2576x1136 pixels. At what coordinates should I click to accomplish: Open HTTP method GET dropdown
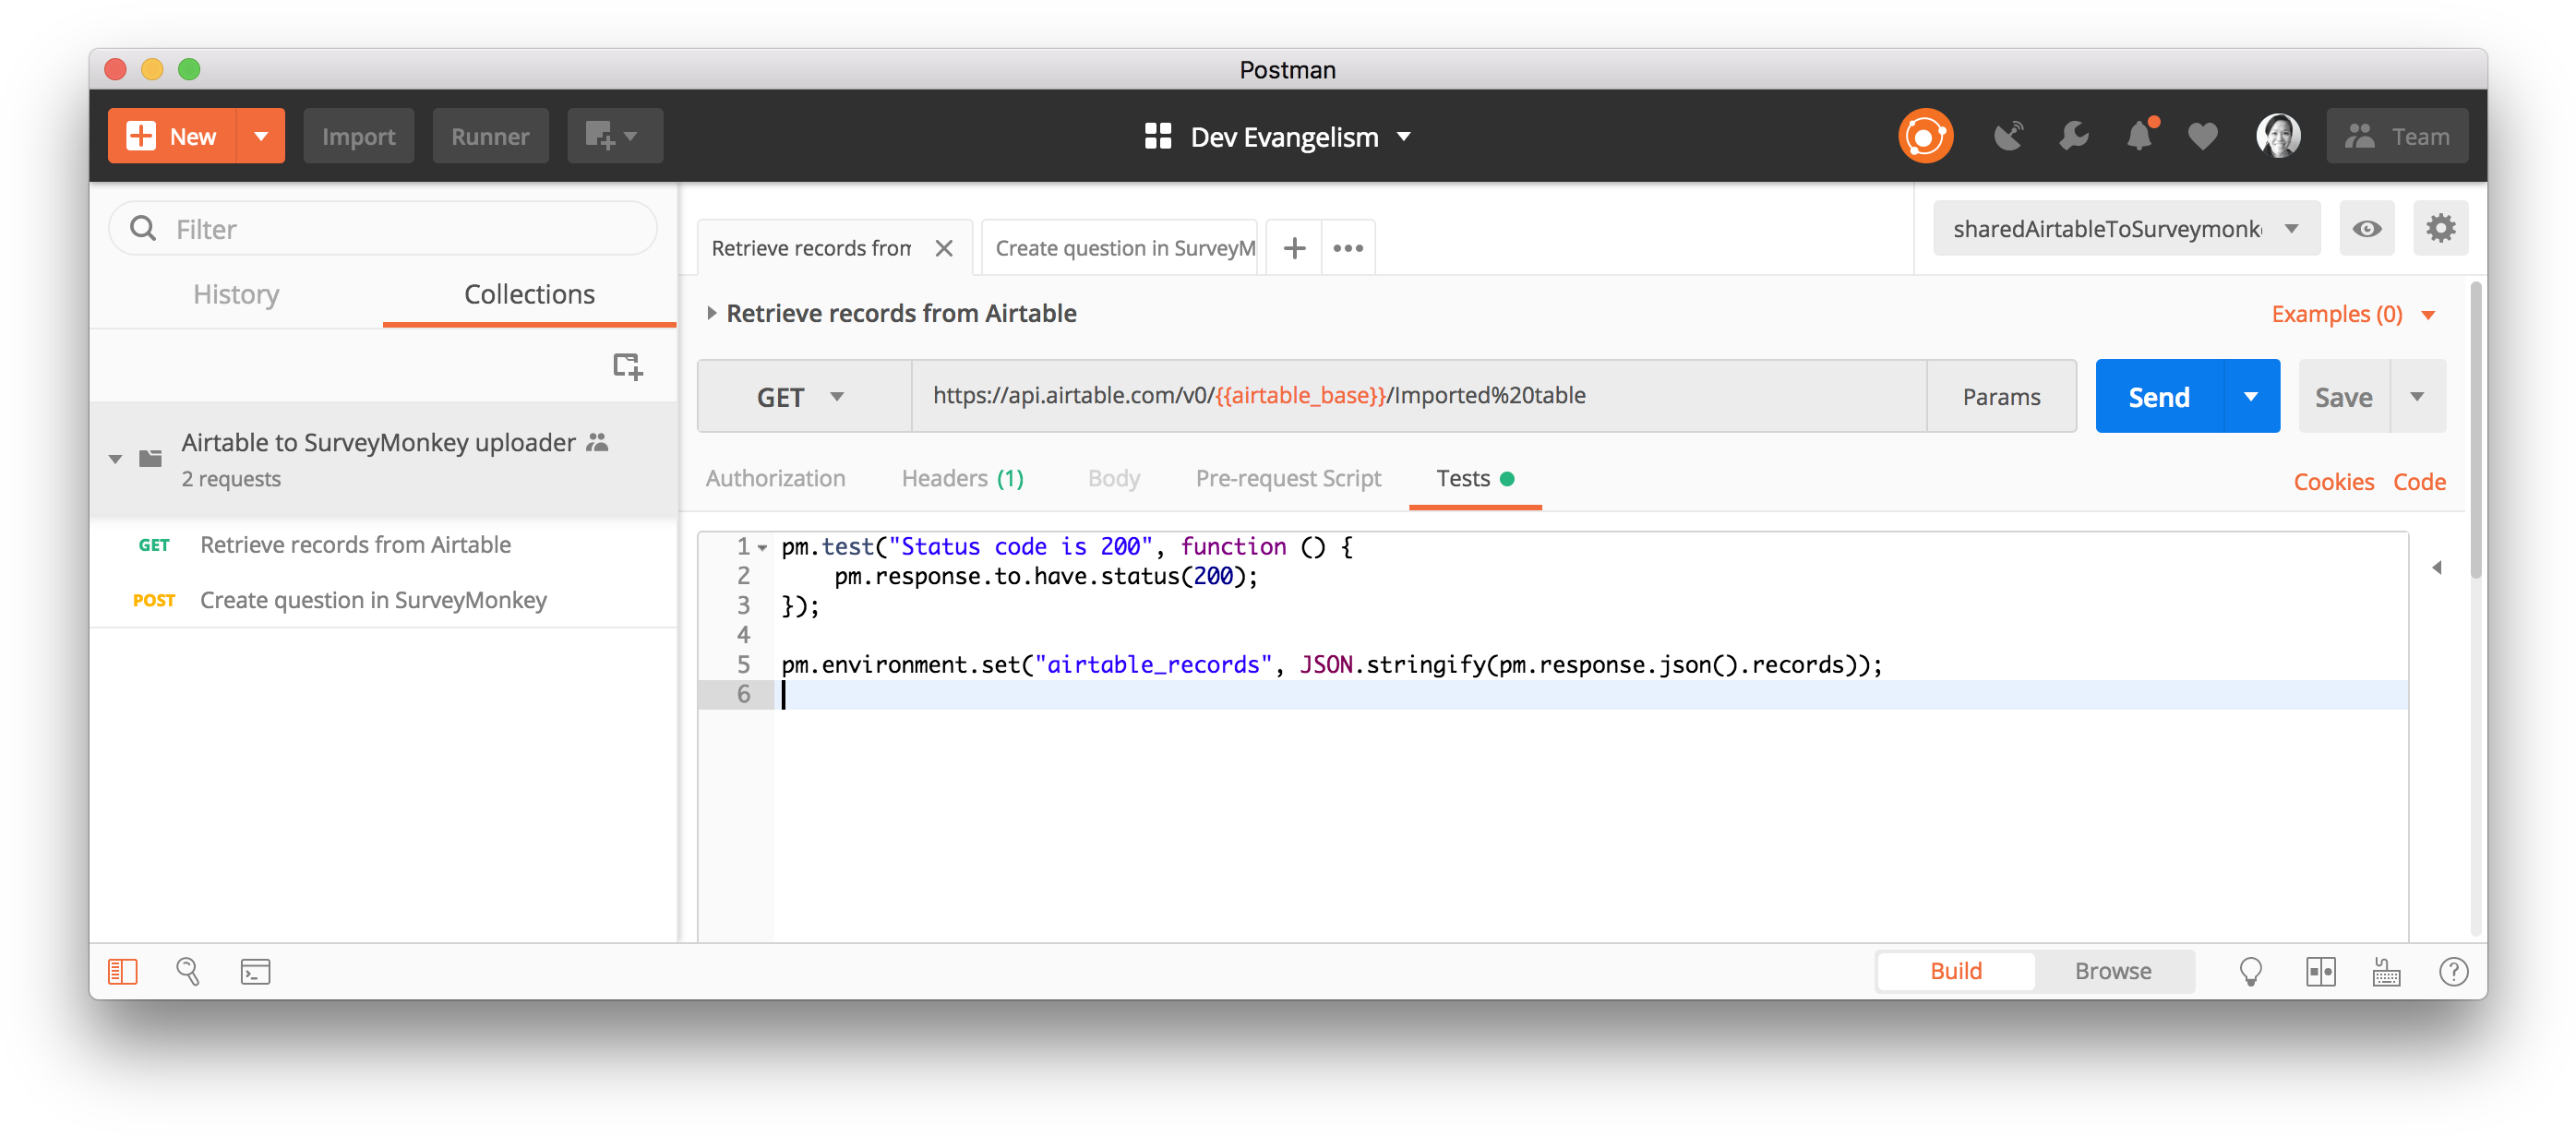804,396
